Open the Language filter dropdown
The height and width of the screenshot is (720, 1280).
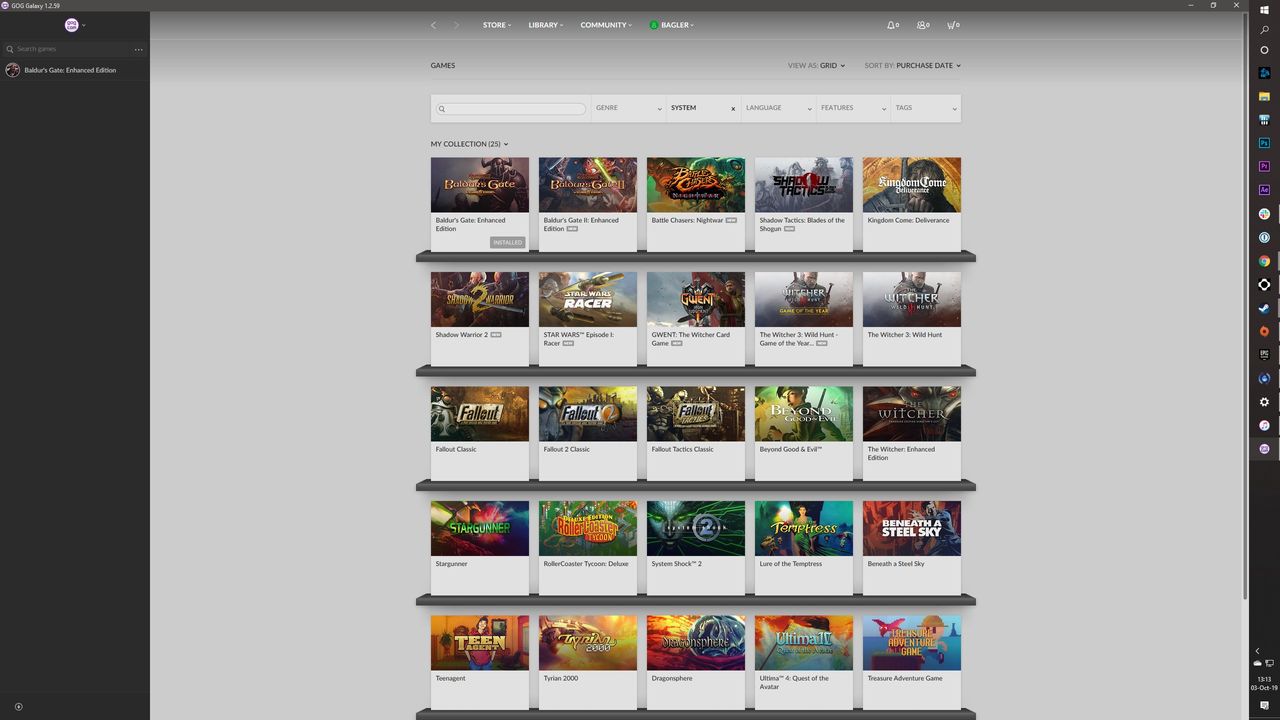(779, 108)
